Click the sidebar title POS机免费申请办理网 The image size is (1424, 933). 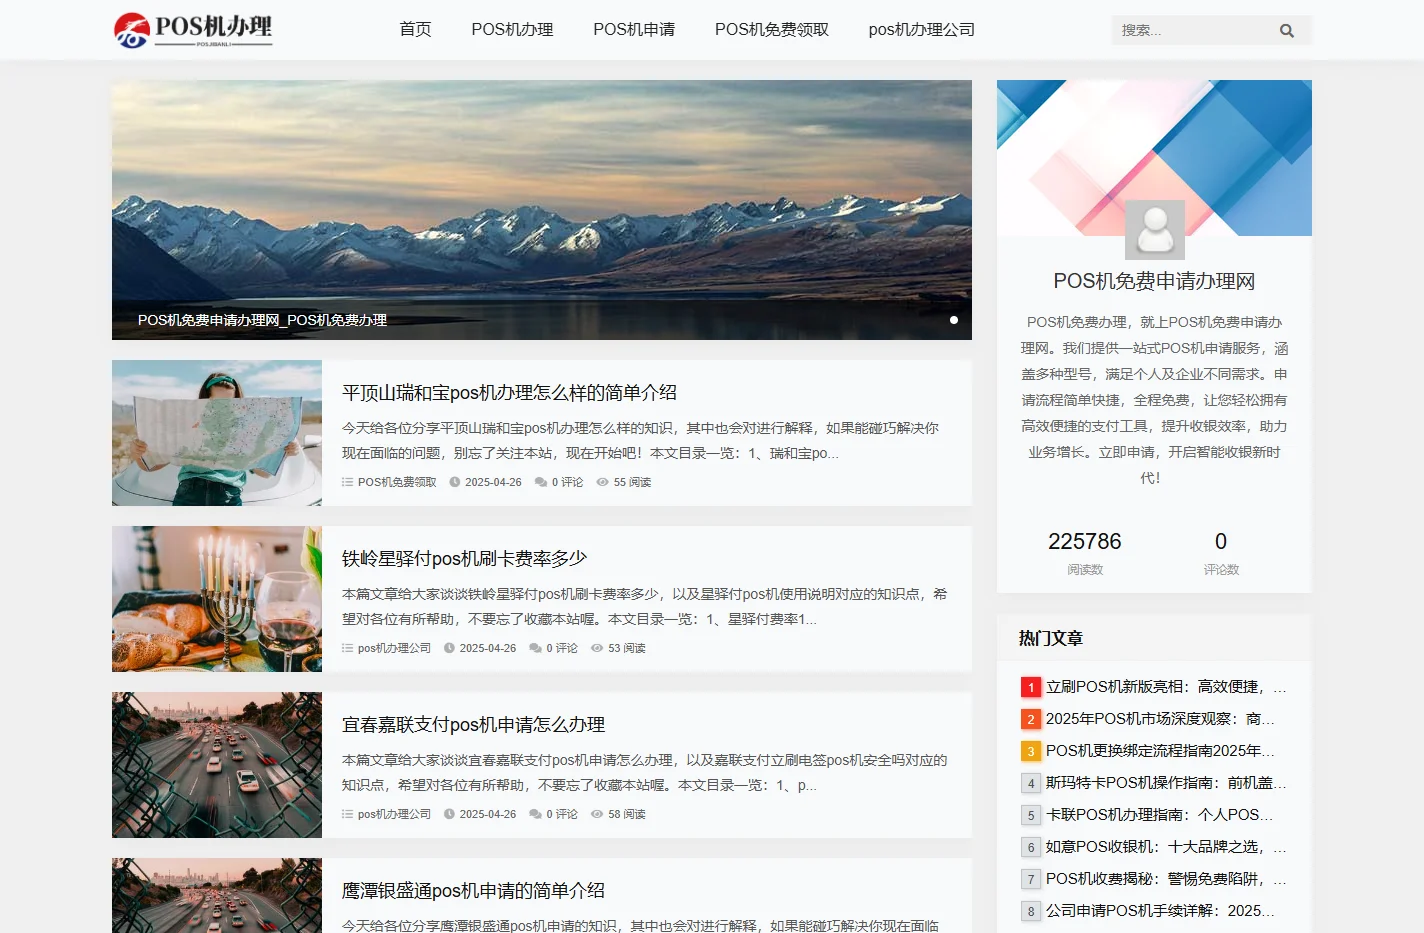pos(1154,281)
